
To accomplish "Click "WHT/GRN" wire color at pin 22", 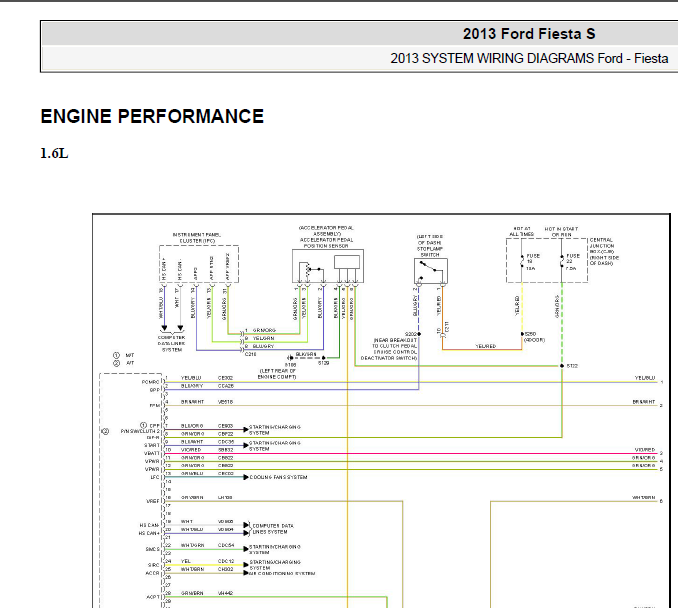I will click(192, 545).
